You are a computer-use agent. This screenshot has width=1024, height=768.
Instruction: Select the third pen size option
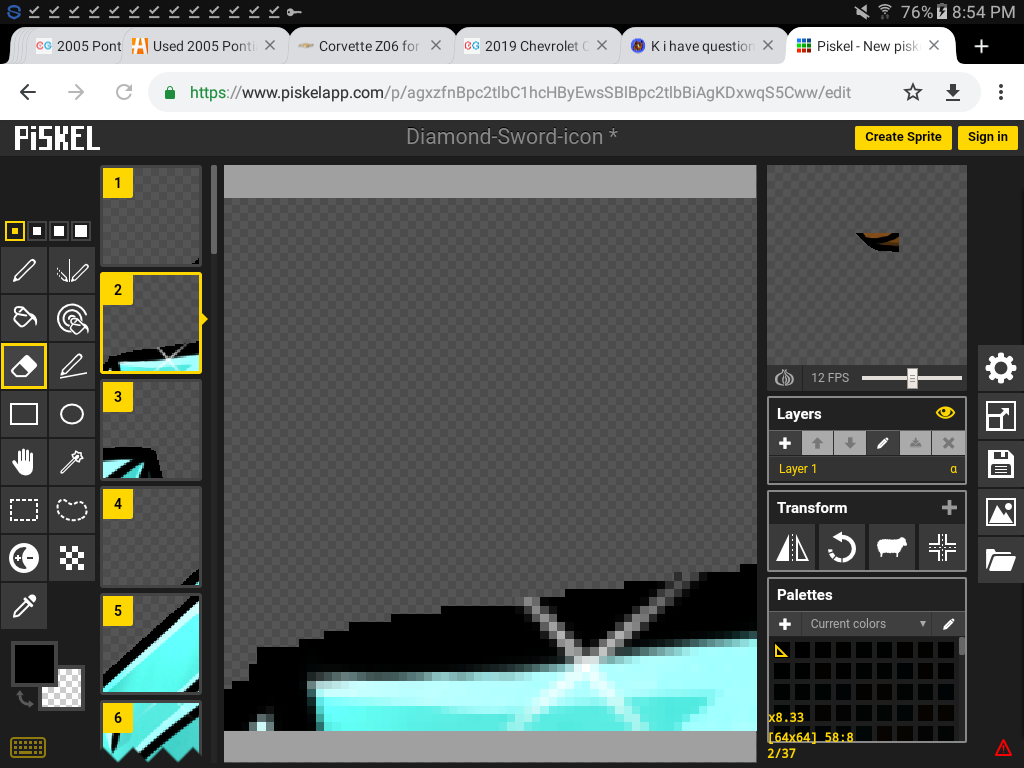[59, 231]
